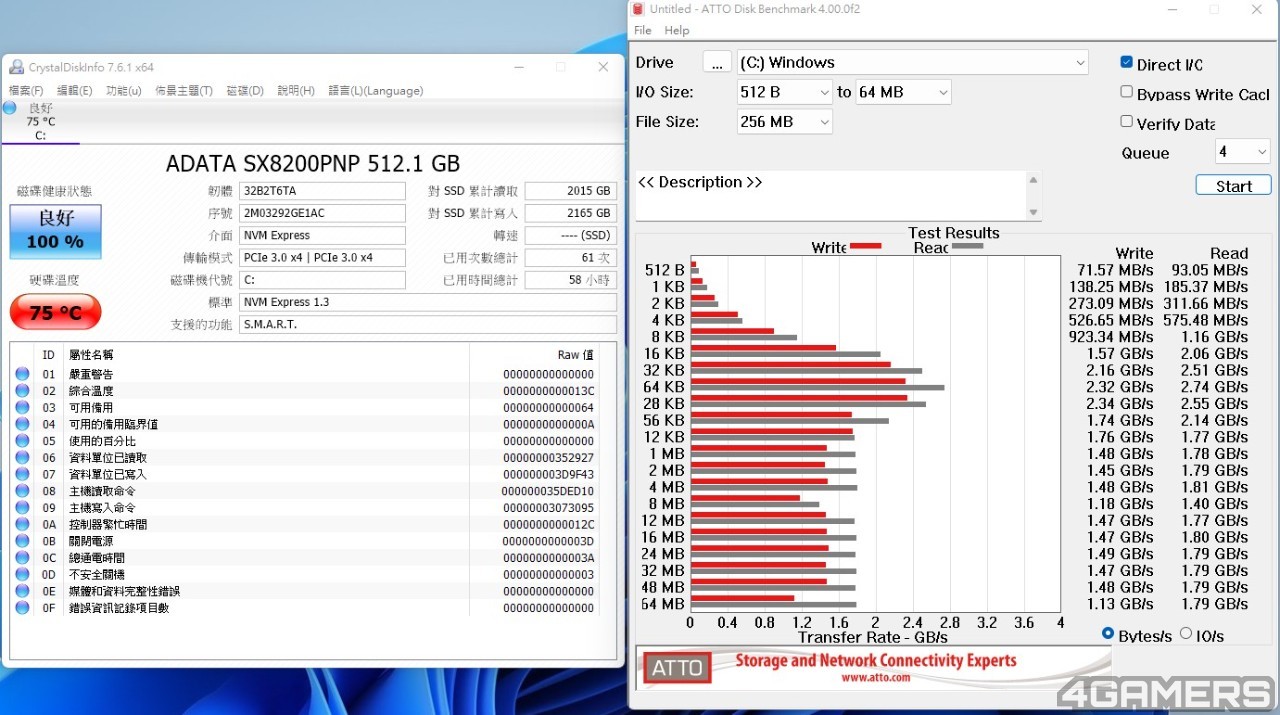Open the 磁碟(D) disk menu
Image resolution: width=1280 pixels, height=715 pixels.
245,91
